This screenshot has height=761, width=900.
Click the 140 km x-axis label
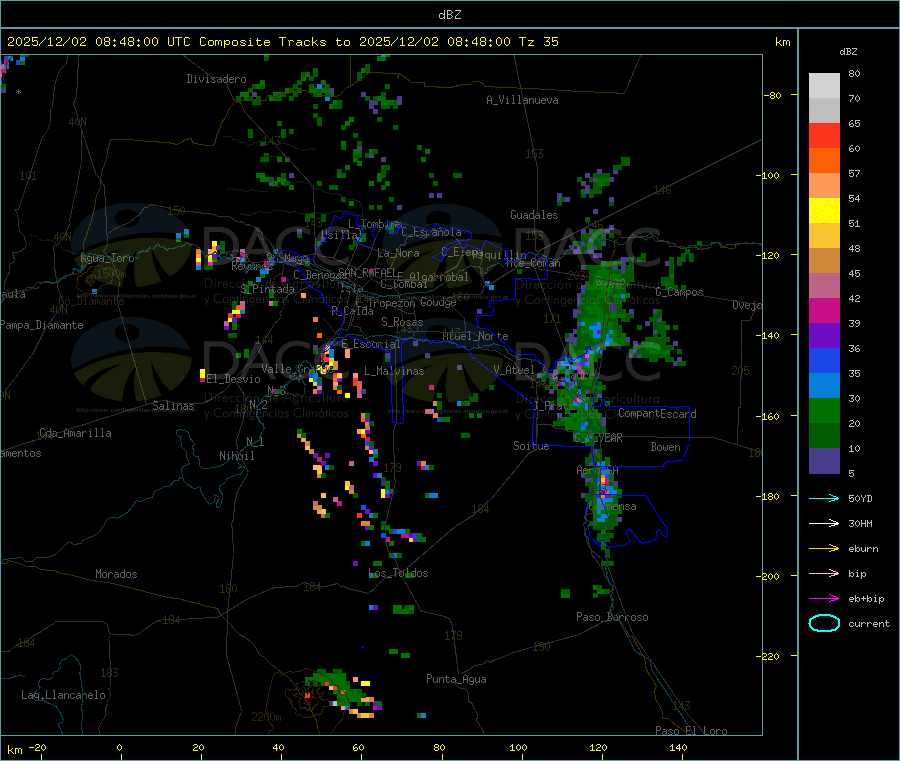pyautogui.click(x=678, y=747)
